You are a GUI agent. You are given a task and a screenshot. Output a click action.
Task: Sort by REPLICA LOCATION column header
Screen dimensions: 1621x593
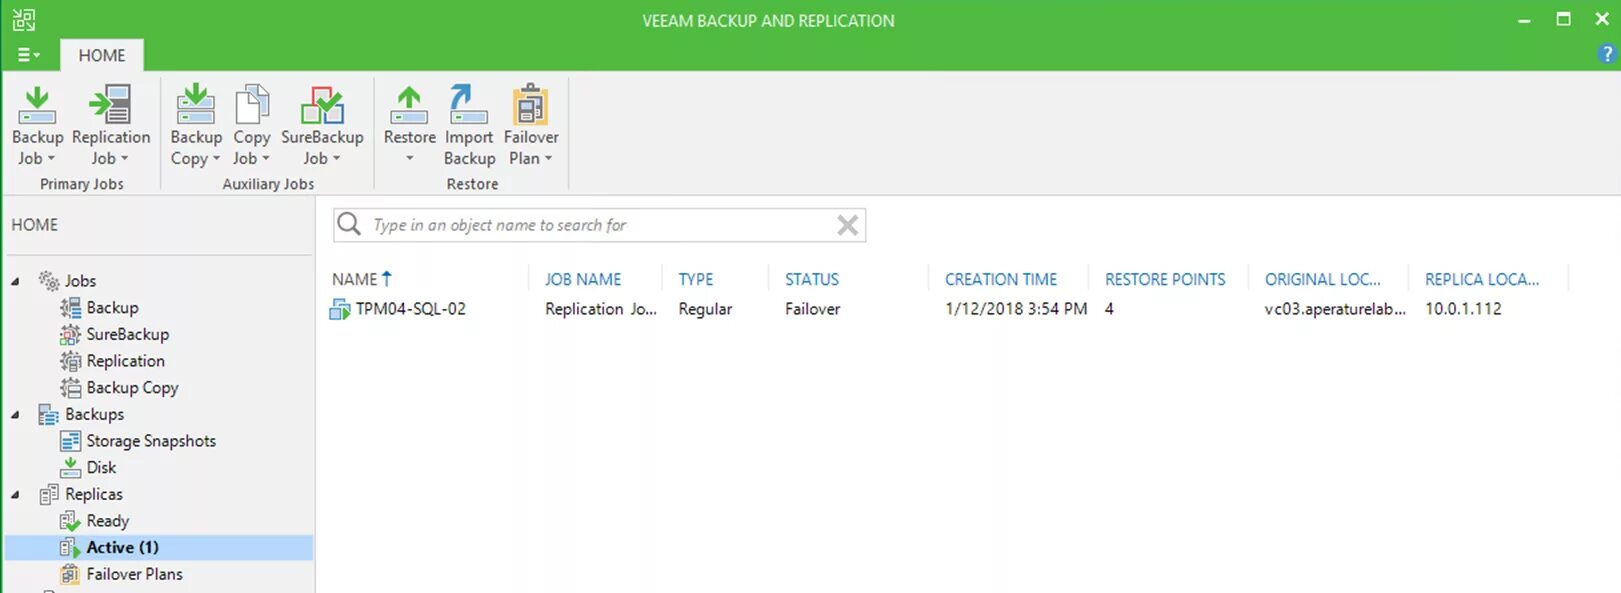click(x=1482, y=279)
